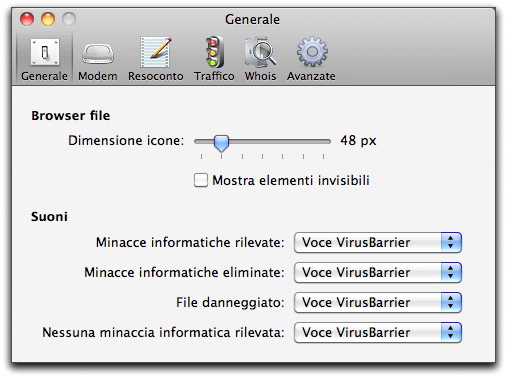Minimize the window with yellow button

click(x=48, y=19)
